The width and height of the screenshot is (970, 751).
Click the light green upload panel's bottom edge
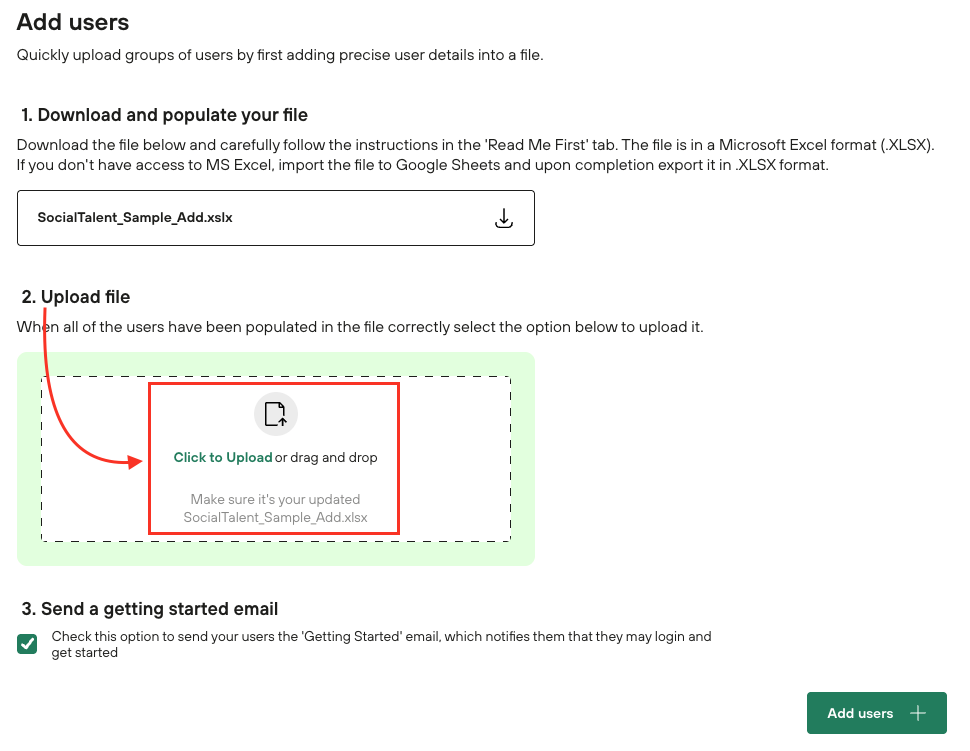click(x=276, y=555)
